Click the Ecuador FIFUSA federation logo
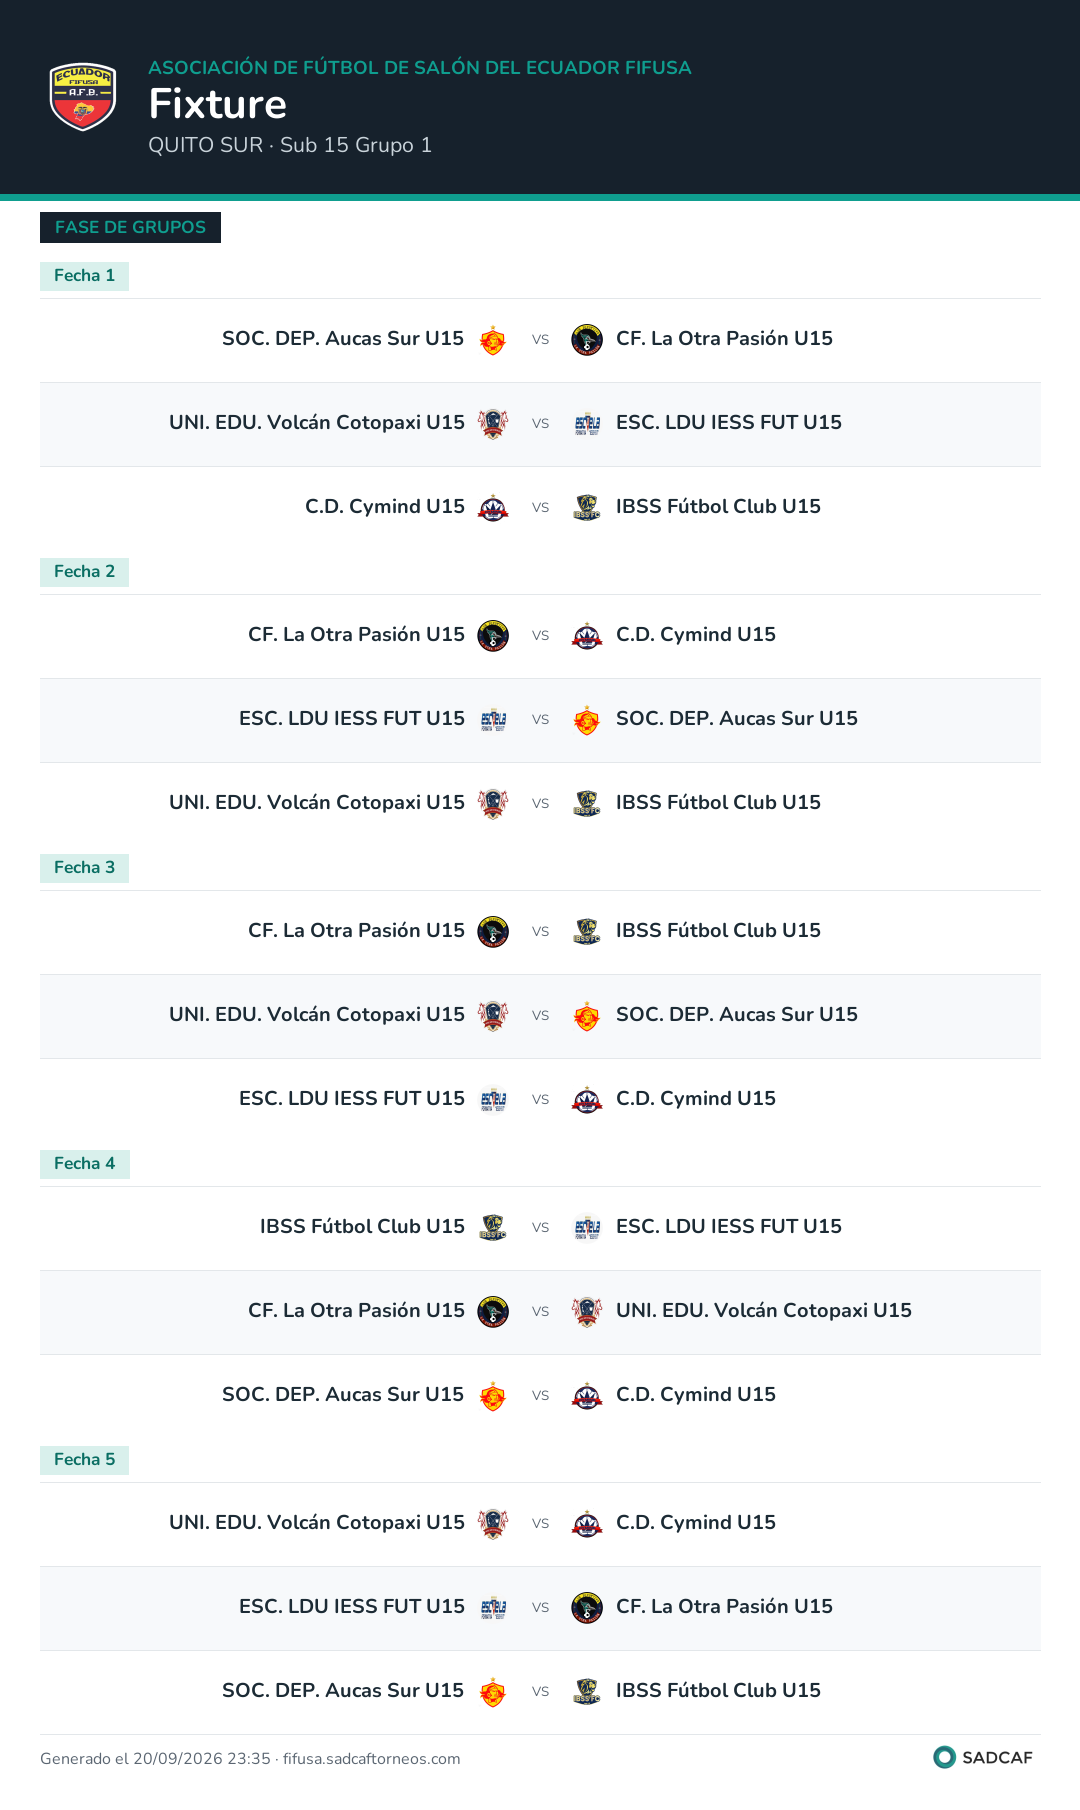 pyautogui.click(x=83, y=97)
